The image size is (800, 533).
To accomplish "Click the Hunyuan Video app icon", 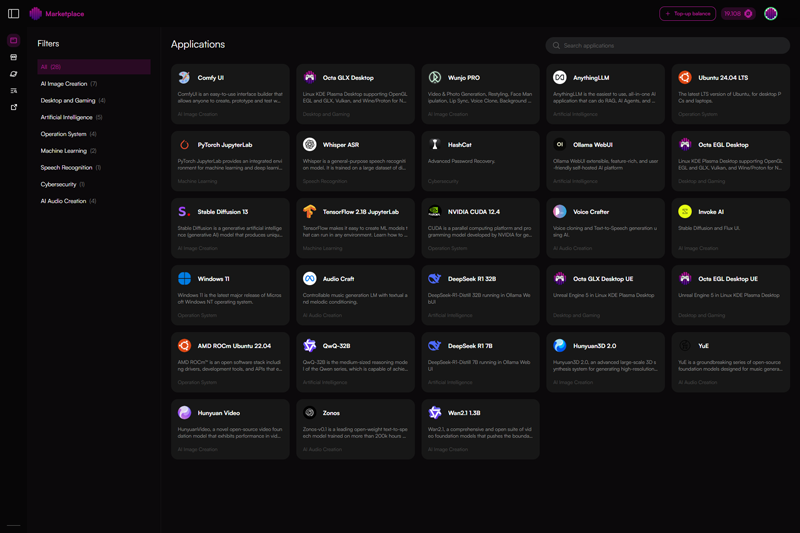I will (x=184, y=413).
